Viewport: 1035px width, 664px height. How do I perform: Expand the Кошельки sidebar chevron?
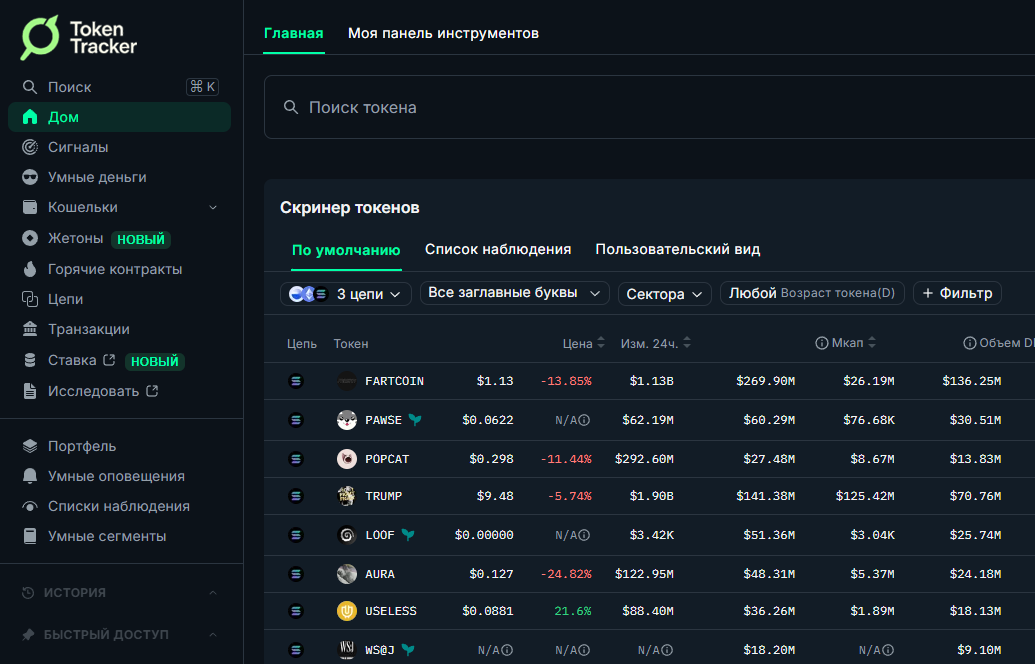click(213, 207)
